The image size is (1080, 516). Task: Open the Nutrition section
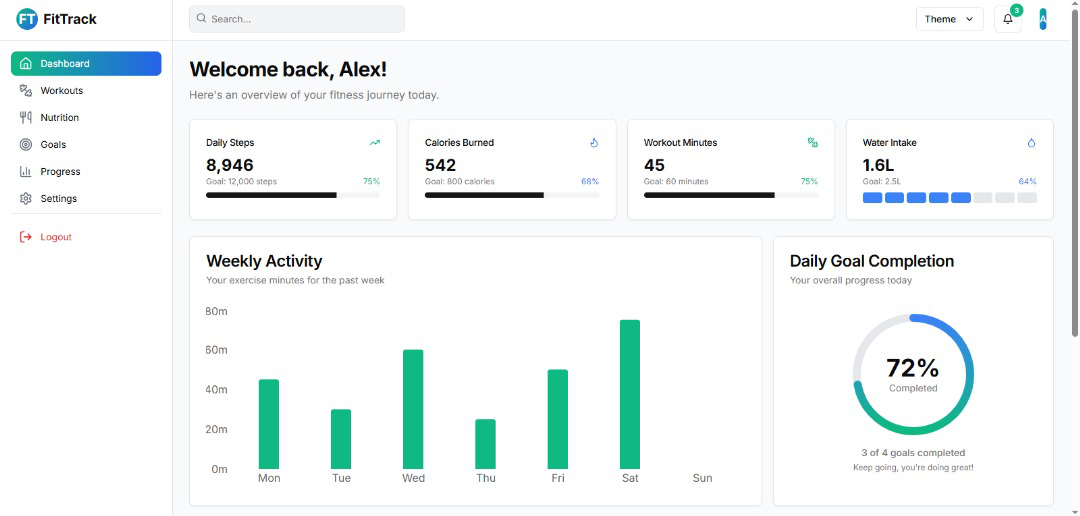pos(86,117)
